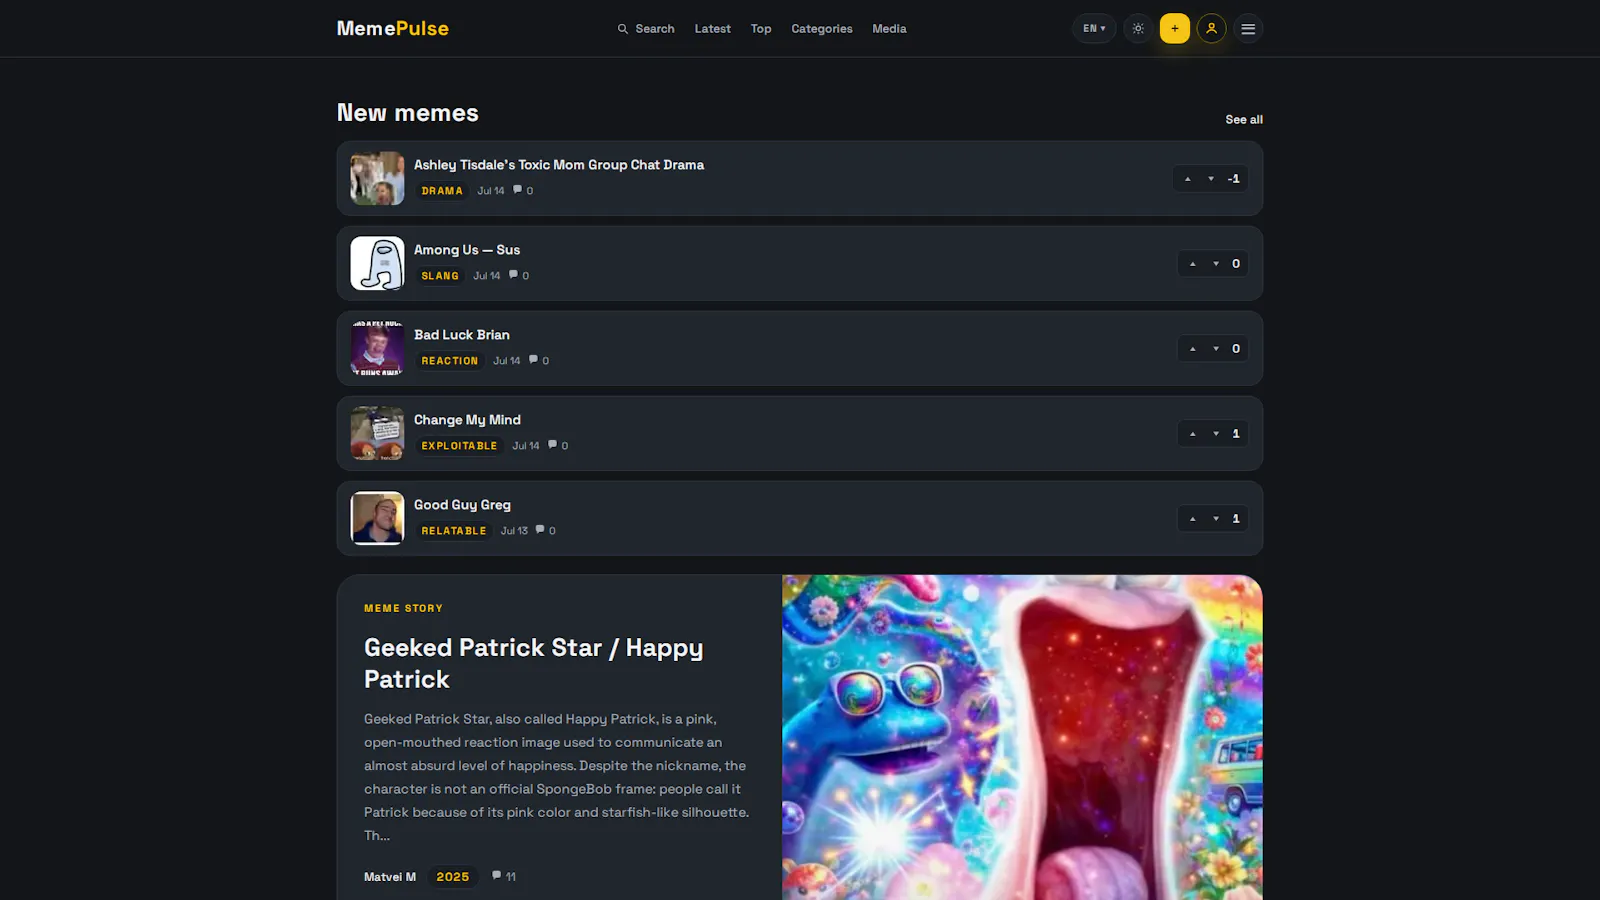The height and width of the screenshot is (900, 1600).
Task: Click the yellow plus add-meme button
Action: pos(1175,29)
